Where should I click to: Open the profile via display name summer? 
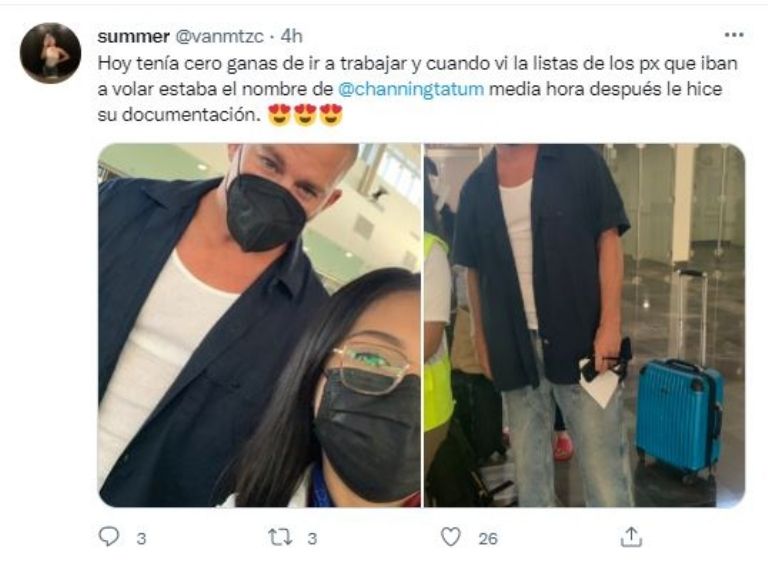click(133, 36)
